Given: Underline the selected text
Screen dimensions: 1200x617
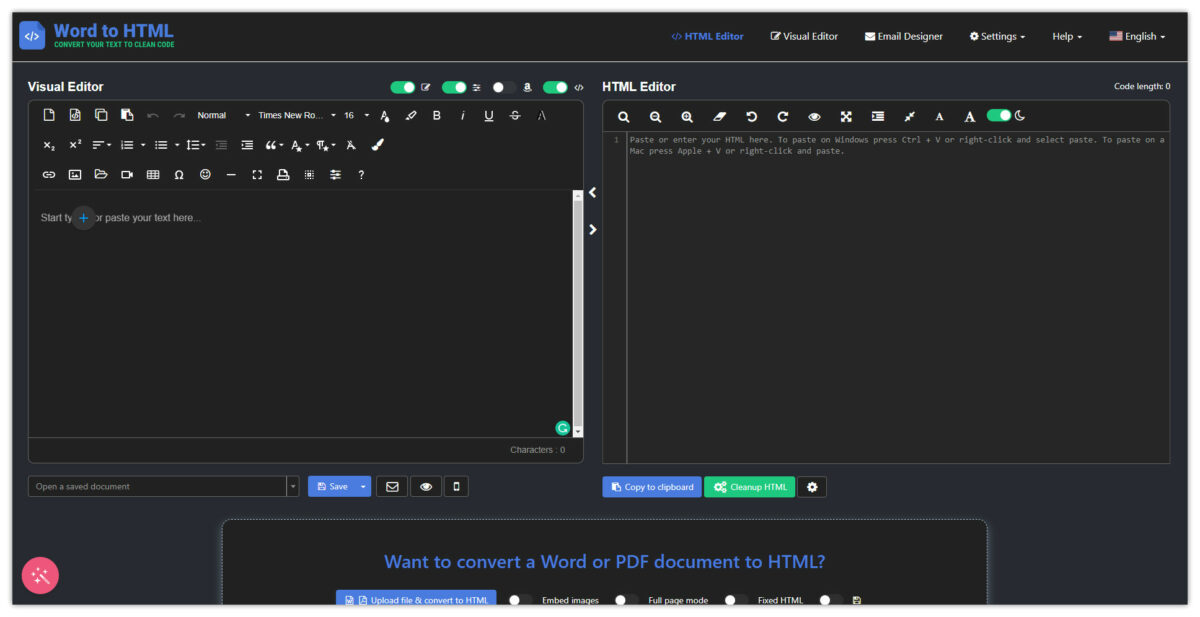Looking at the screenshot, I should (489, 115).
